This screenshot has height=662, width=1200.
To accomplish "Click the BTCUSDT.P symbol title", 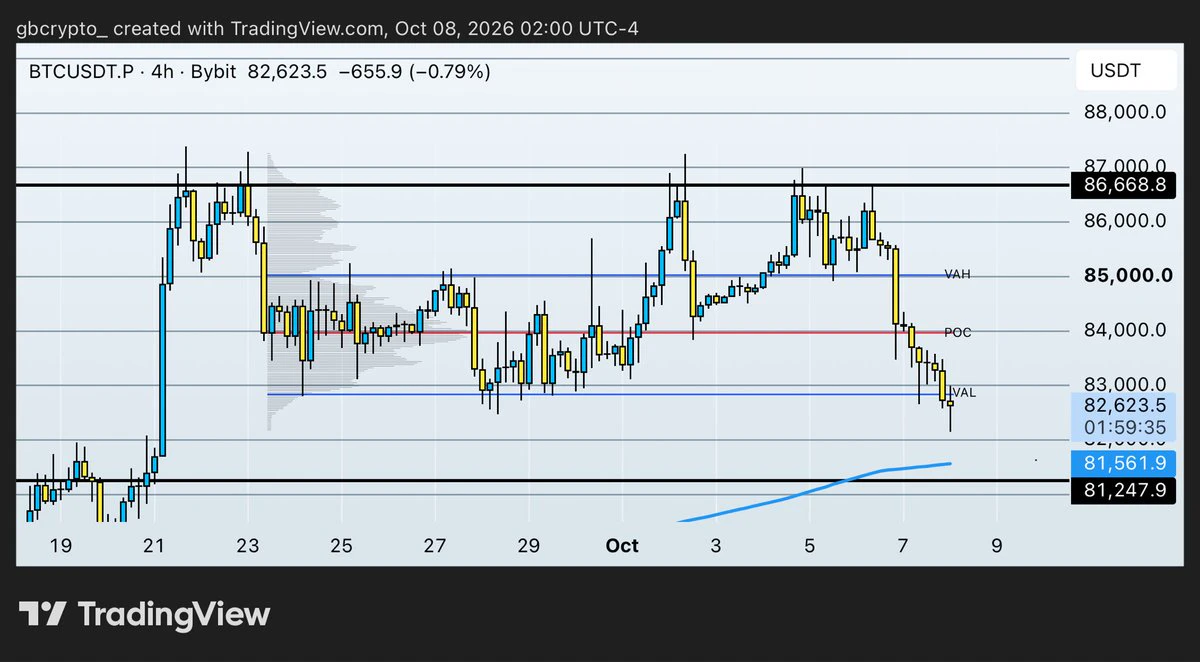I will [80, 72].
